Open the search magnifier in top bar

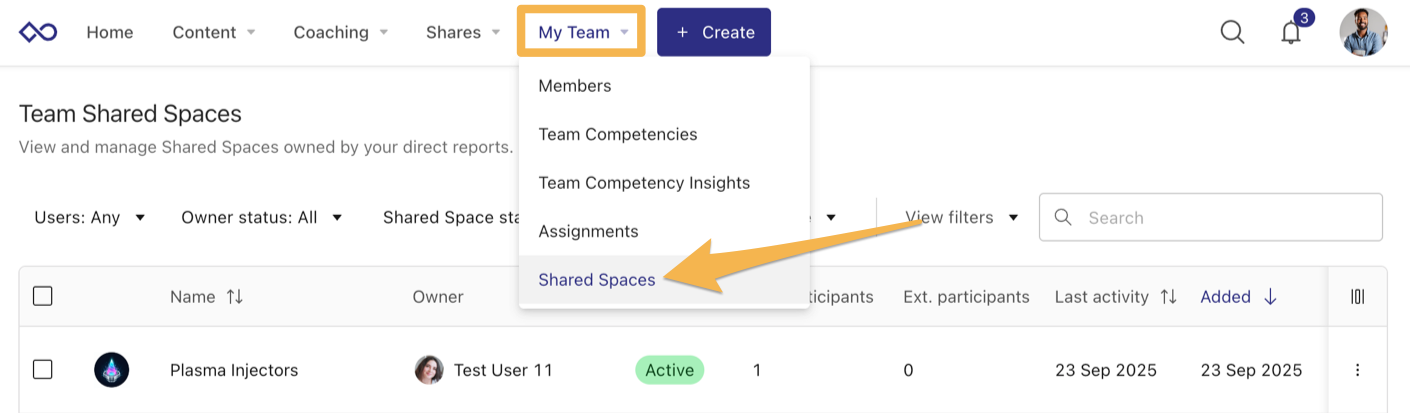[1233, 32]
